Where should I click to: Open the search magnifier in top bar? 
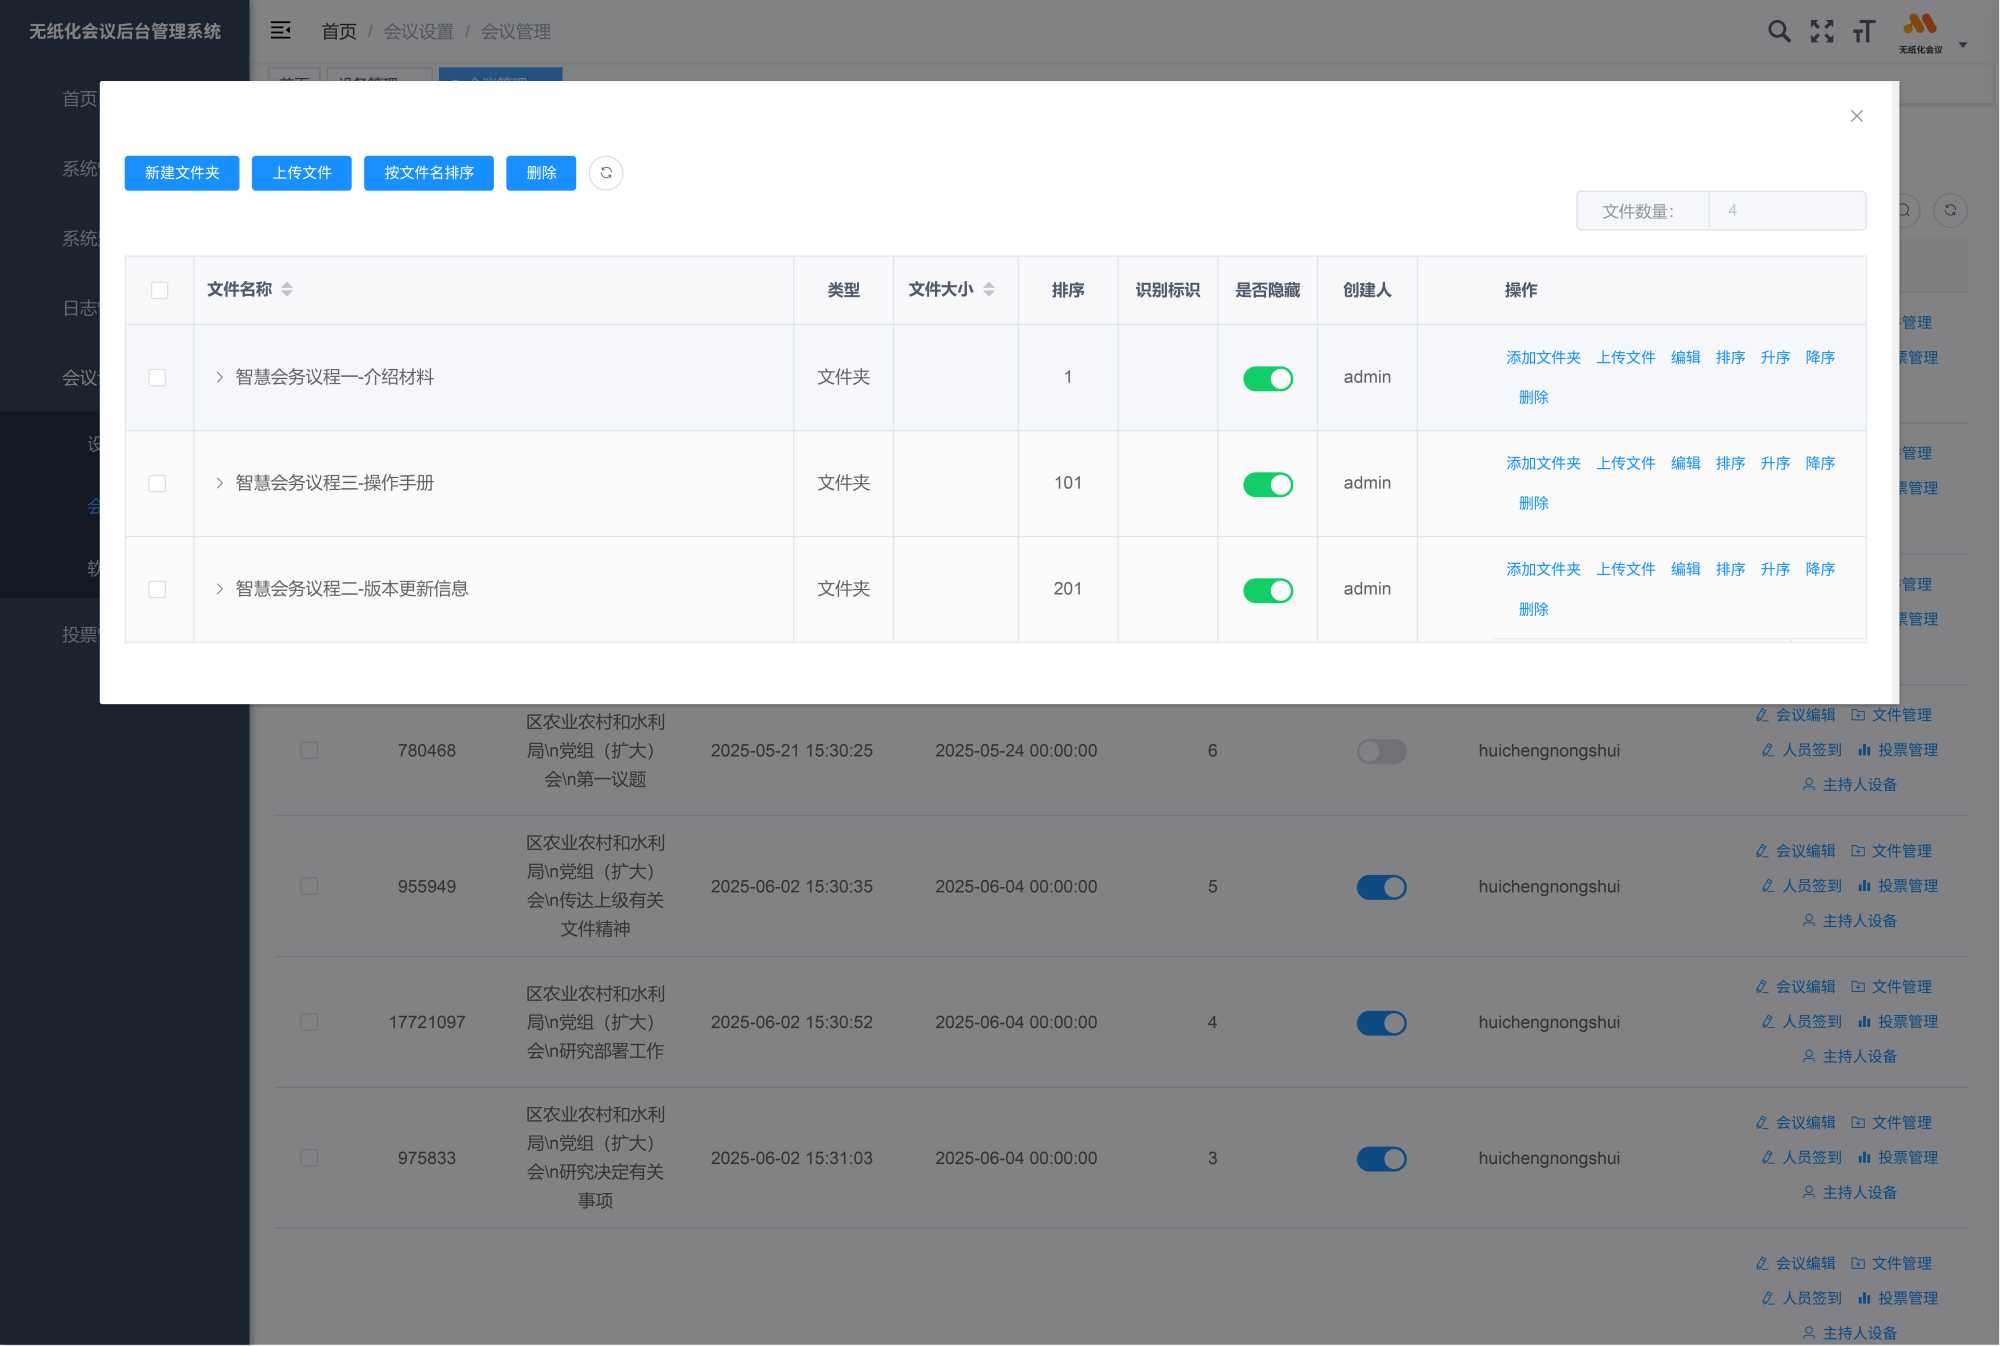tap(1779, 31)
